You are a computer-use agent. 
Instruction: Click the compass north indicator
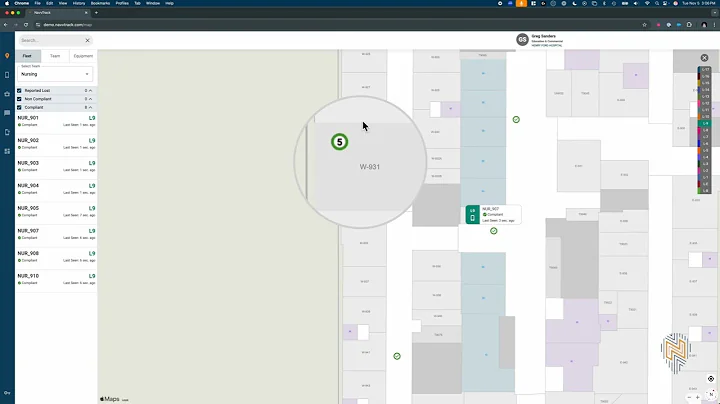click(x=711, y=395)
